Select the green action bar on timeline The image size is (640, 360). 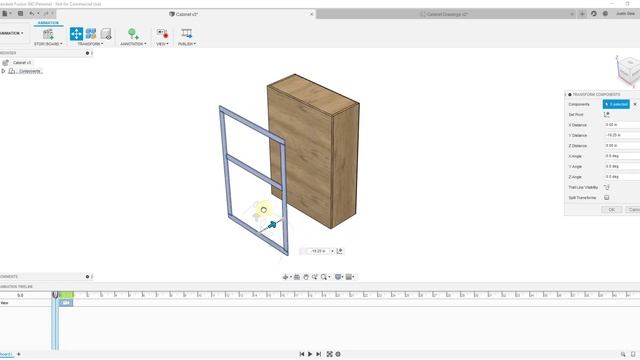(66, 295)
